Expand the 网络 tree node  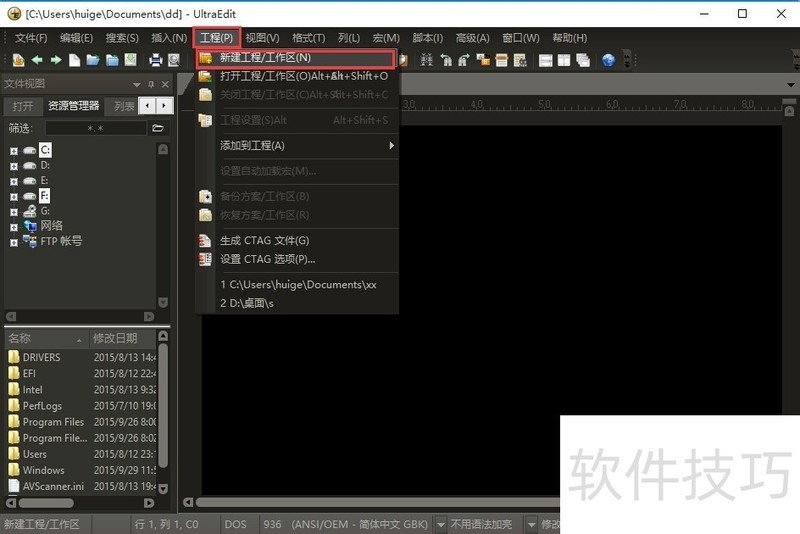[14, 227]
